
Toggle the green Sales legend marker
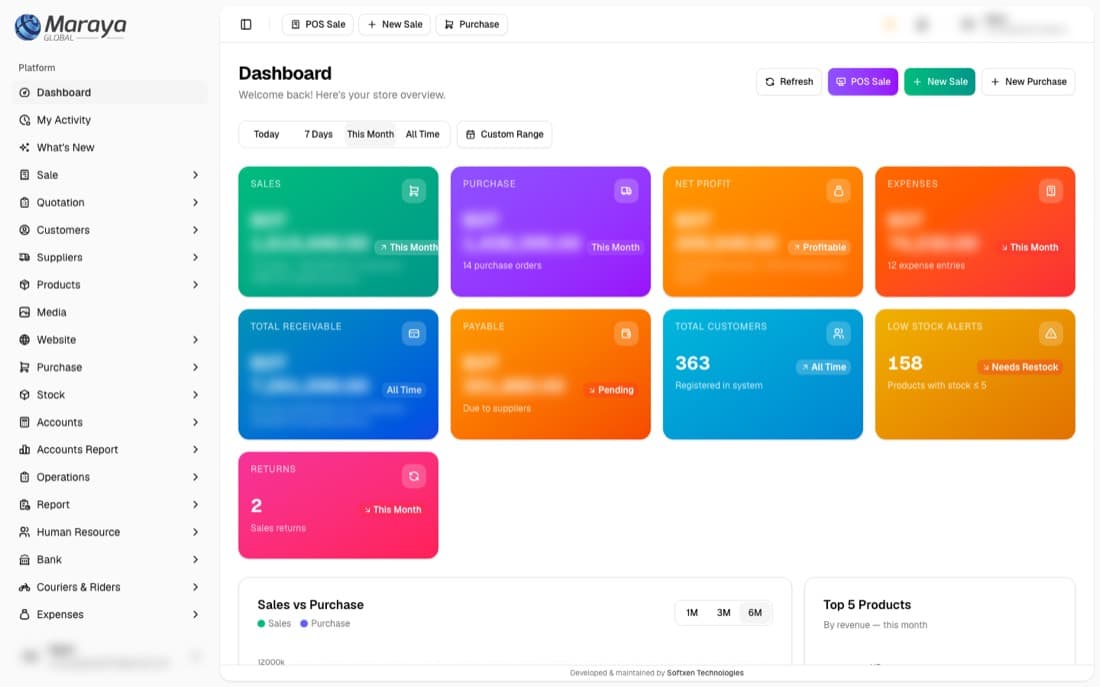[x=261, y=623]
